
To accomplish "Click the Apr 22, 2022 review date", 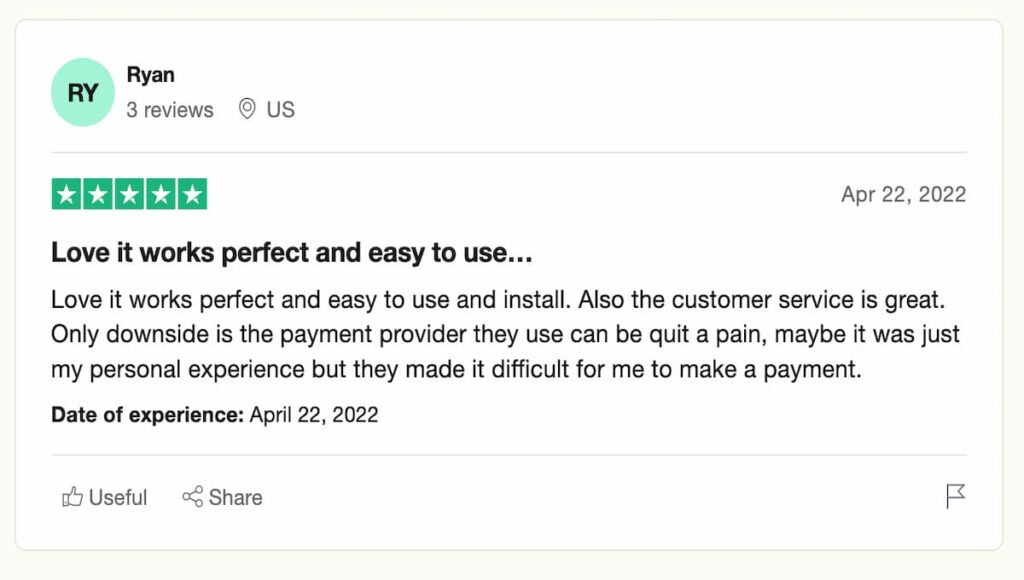I will point(903,194).
